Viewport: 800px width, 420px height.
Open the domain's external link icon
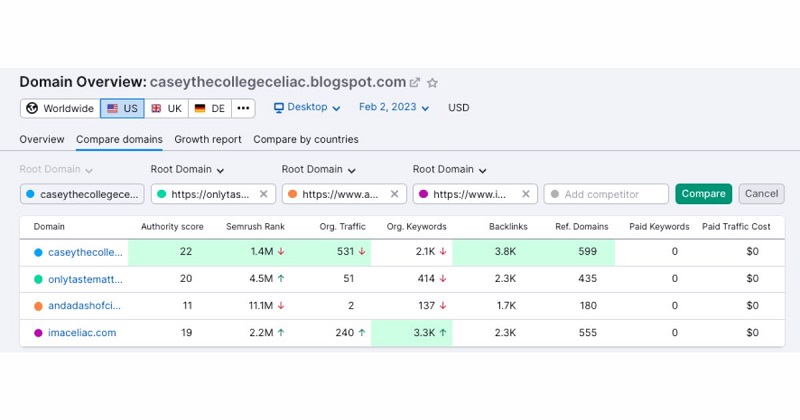[x=415, y=82]
